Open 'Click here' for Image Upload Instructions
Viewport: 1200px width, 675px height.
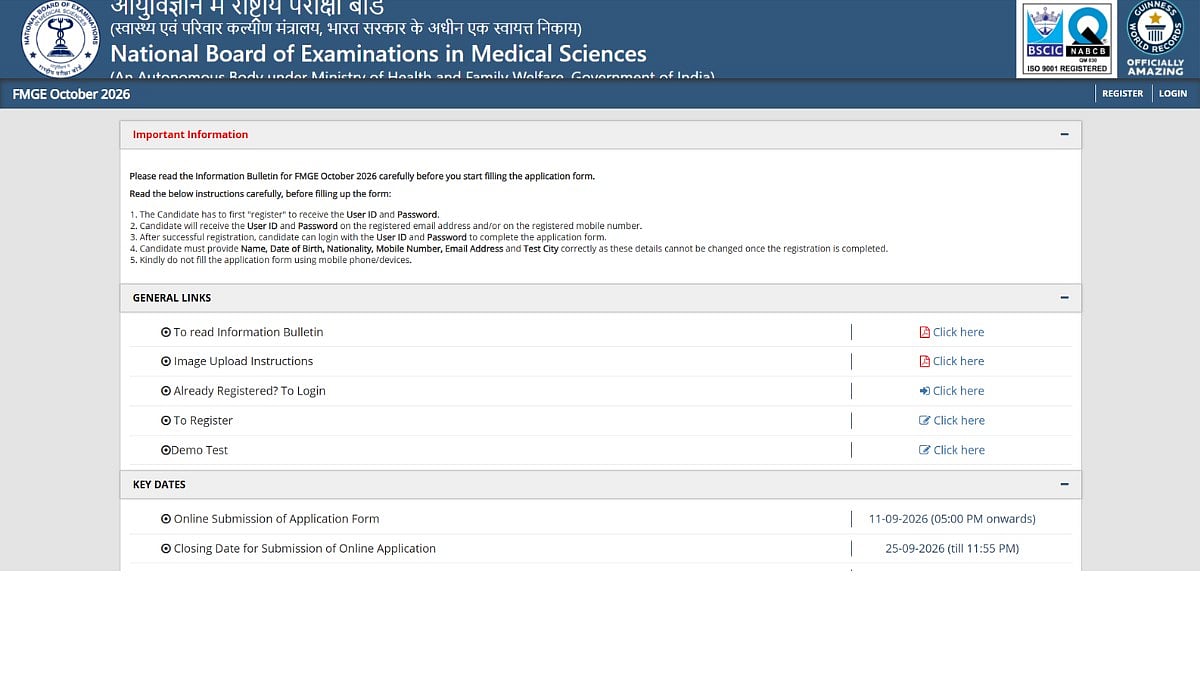click(x=958, y=361)
